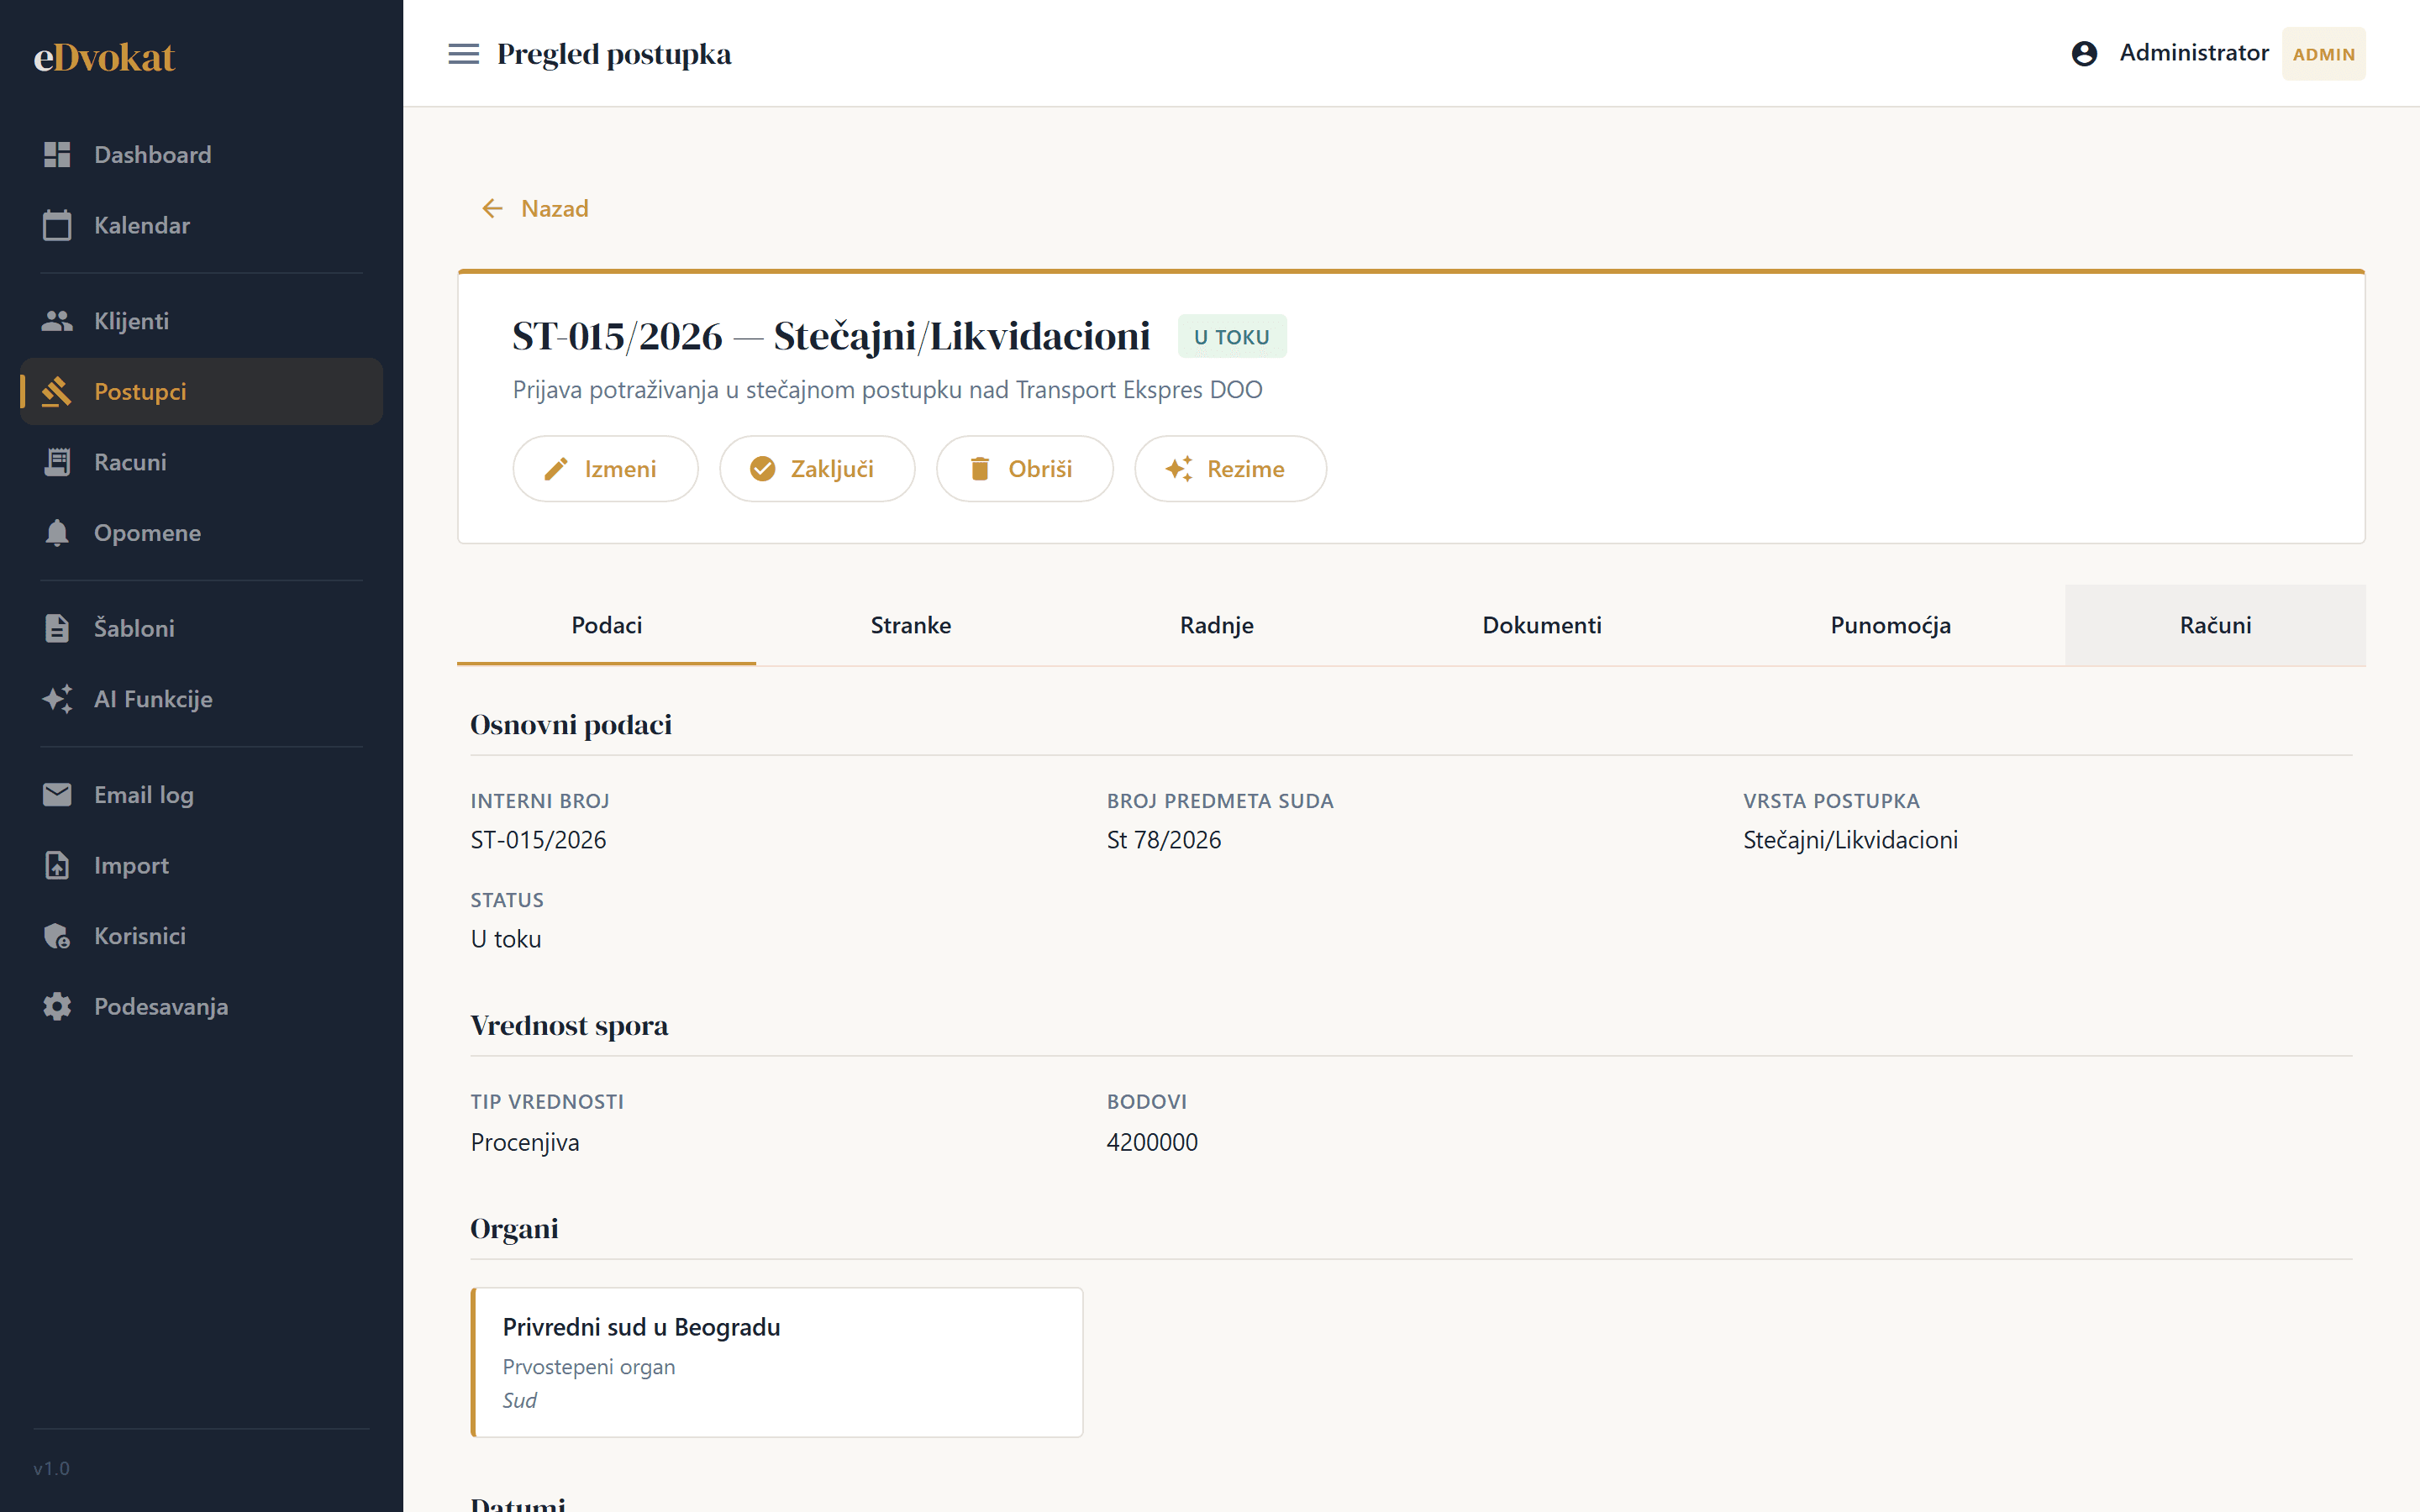Screen dimensions: 2420x1512
Task: Click the v1.0 version label
Action: coord(51,1468)
